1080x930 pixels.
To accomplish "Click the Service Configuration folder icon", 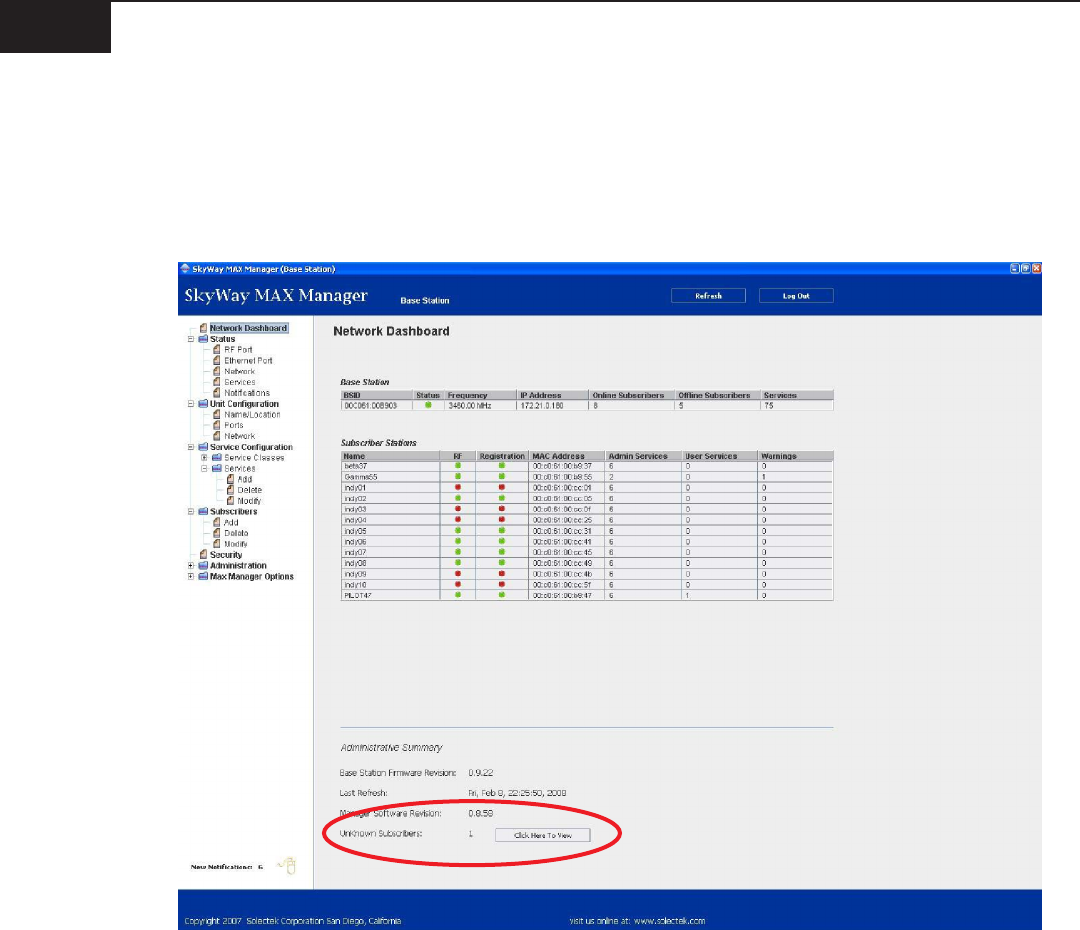I will (x=203, y=447).
